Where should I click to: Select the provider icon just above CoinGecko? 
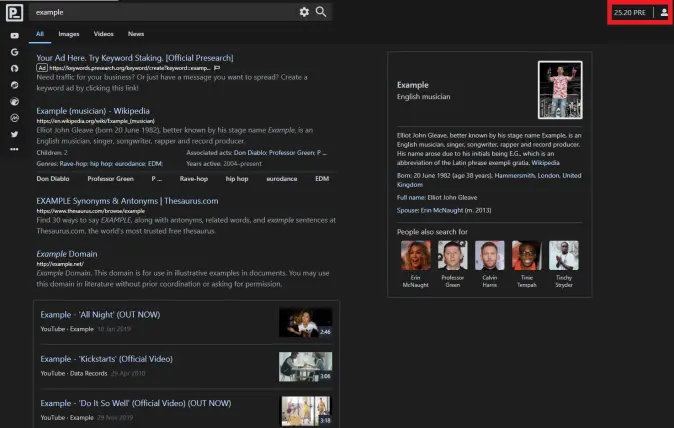pyautogui.click(x=15, y=85)
